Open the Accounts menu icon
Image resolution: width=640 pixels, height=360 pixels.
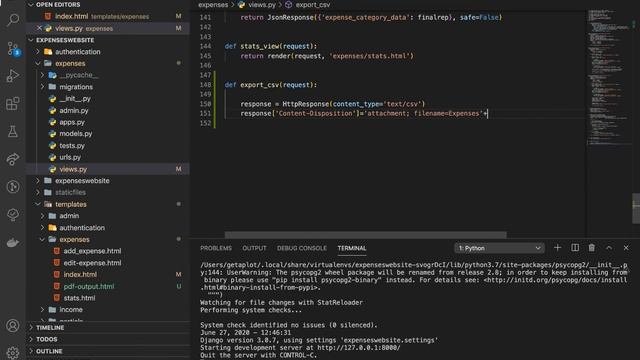tap(13, 326)
